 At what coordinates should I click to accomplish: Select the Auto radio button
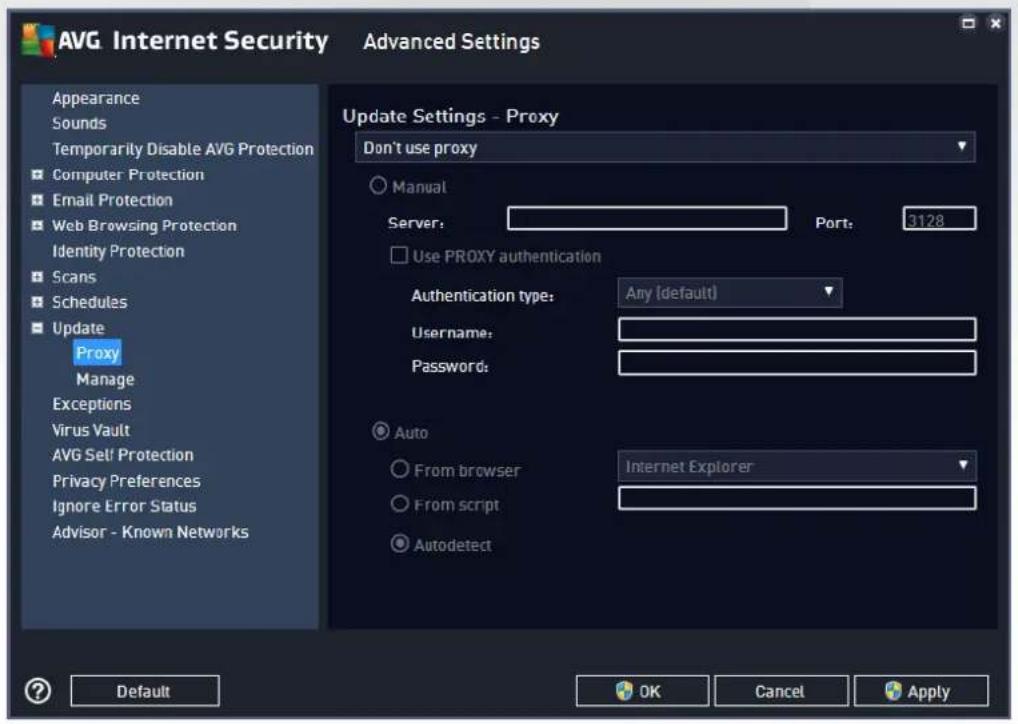(x=380, y=431)
